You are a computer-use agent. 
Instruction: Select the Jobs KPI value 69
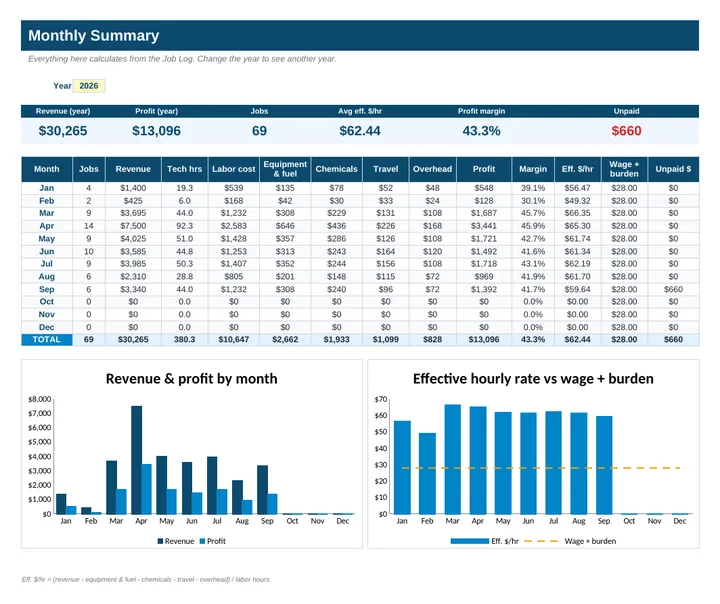[x=259, y=131]
